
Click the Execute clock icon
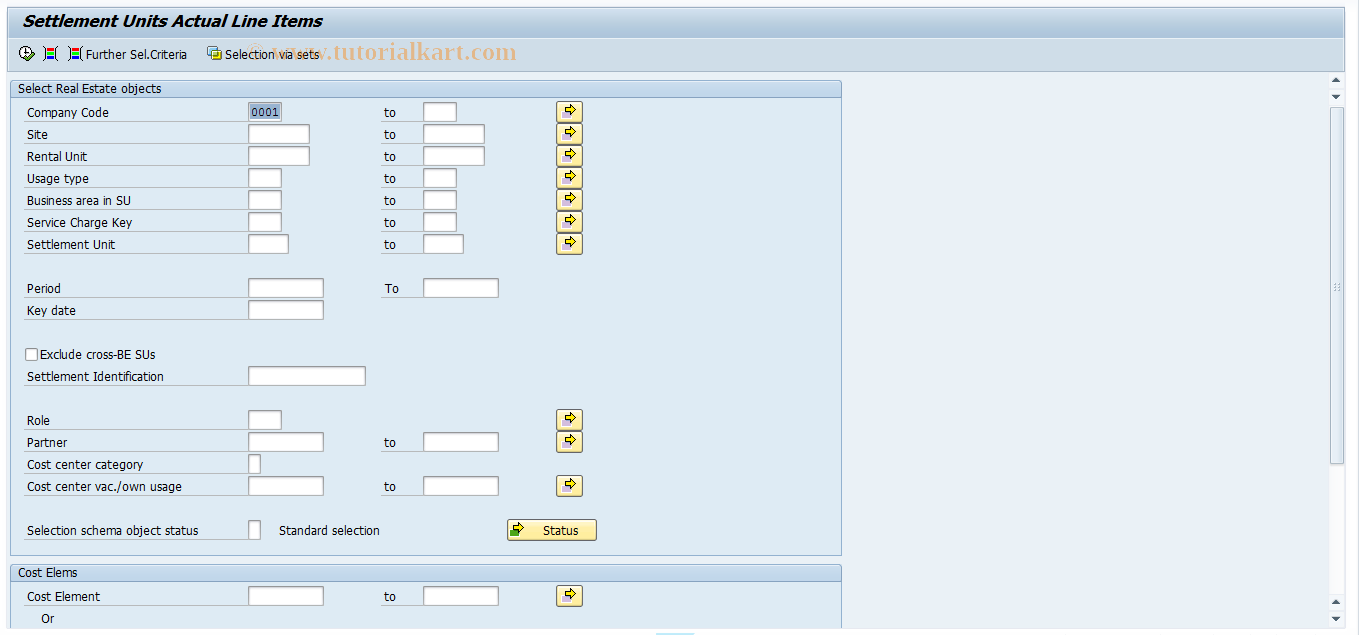click(x=27, y=54)
